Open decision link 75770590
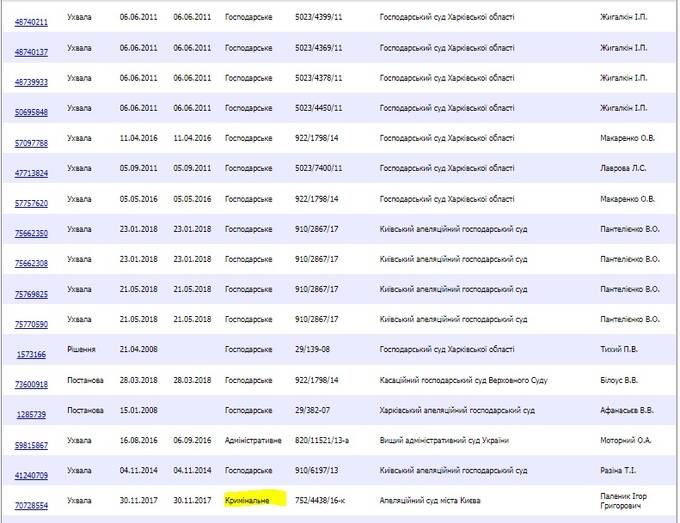The height and width of the screenshot is (523, 680). point(31,324)
